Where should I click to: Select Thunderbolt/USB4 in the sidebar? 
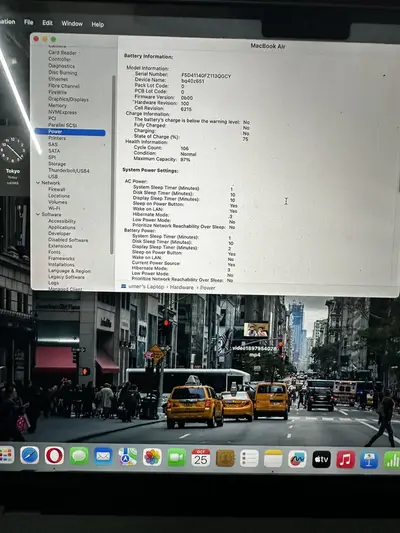[69, 170]
